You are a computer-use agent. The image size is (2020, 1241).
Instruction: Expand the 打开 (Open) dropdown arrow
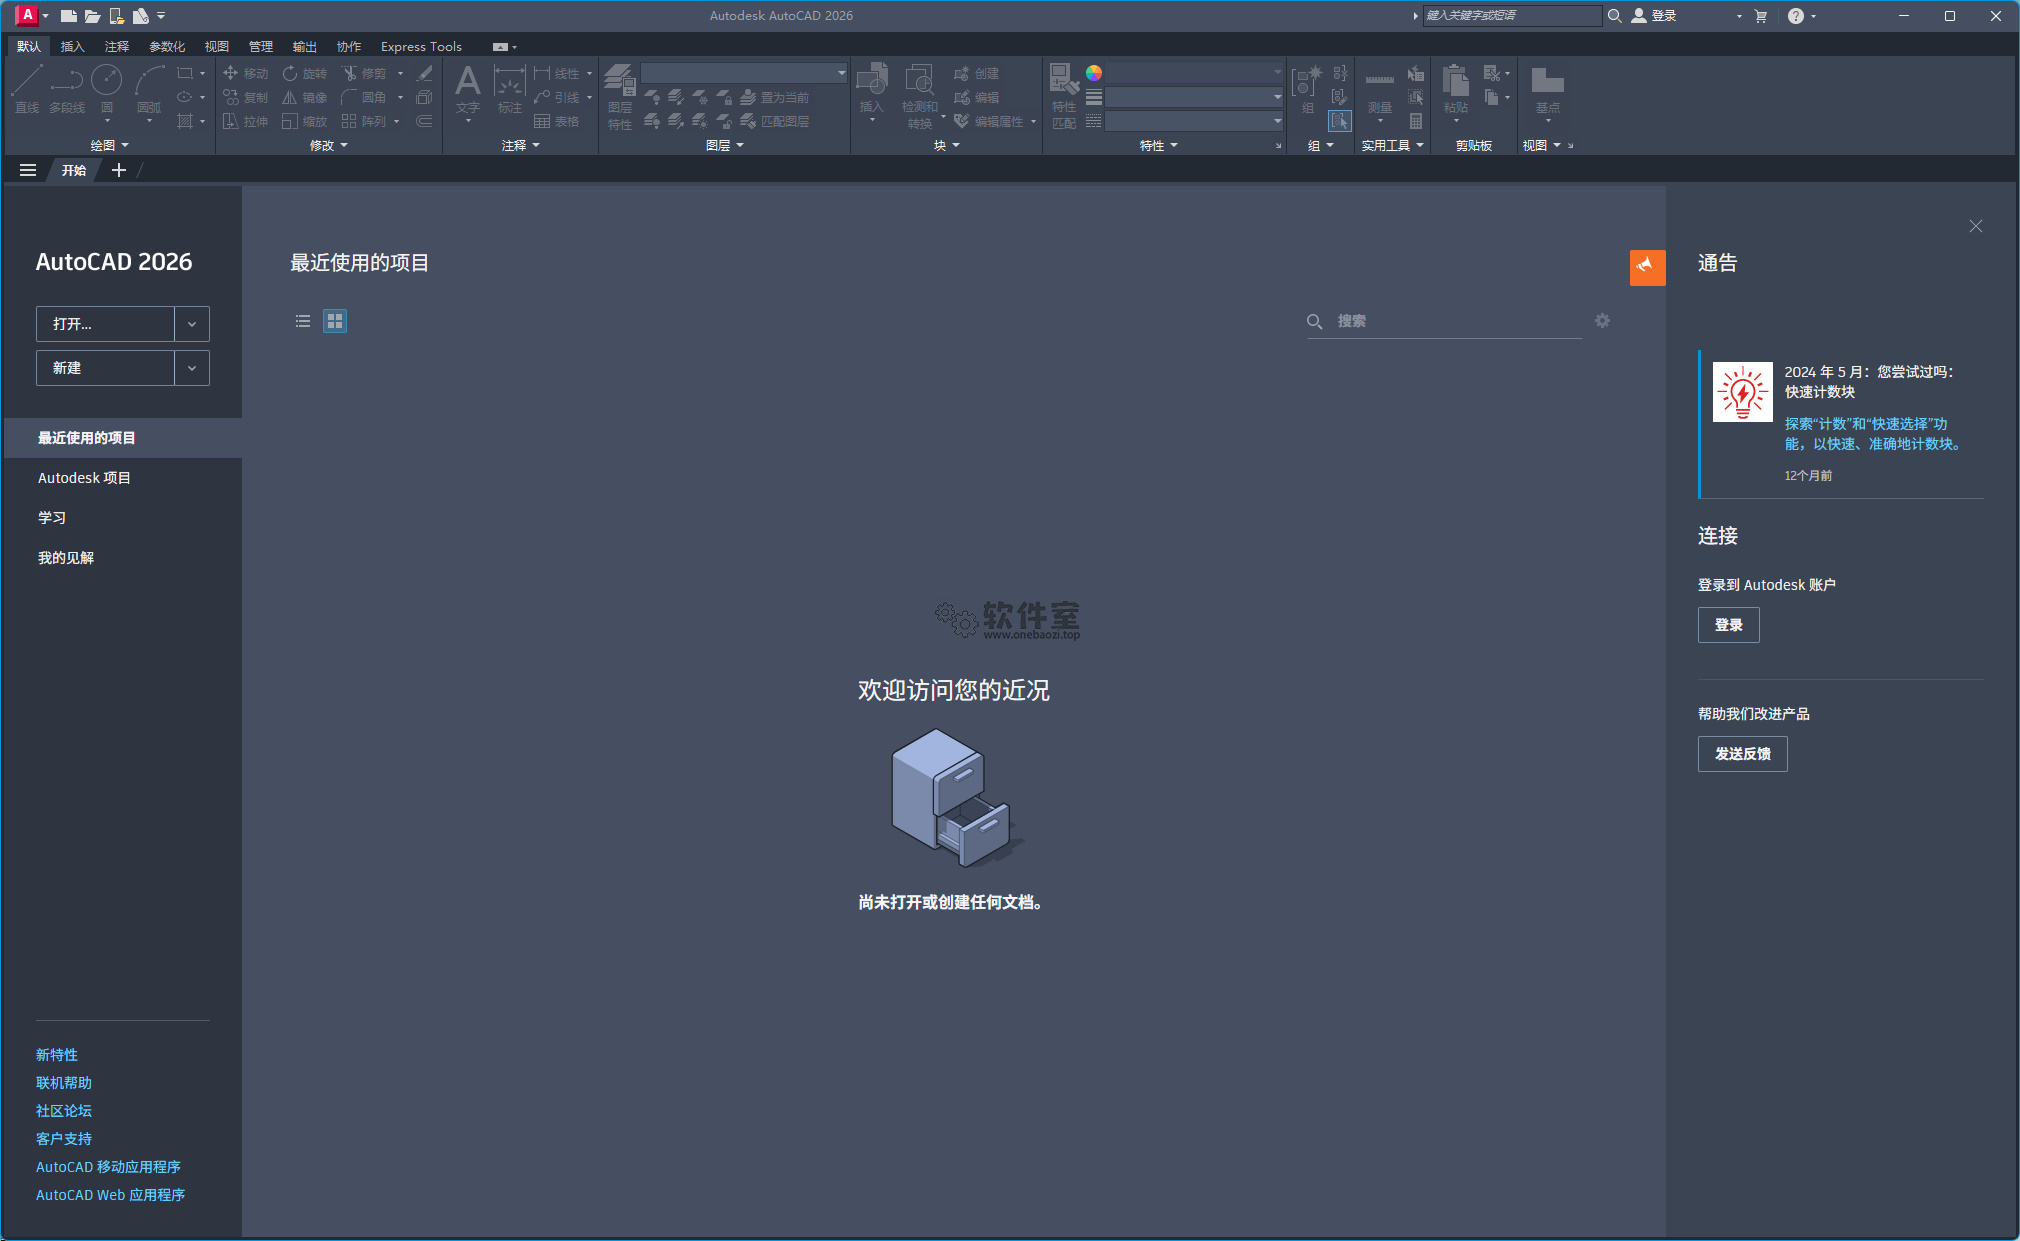(192, 324)
